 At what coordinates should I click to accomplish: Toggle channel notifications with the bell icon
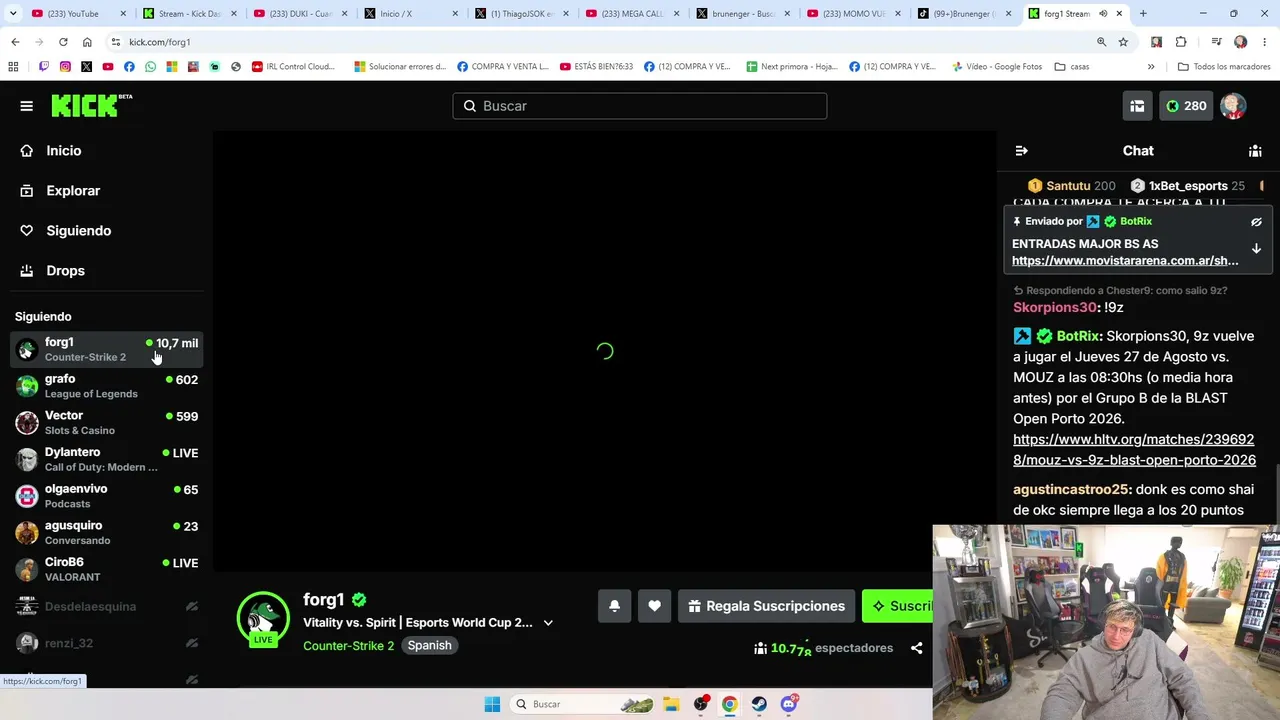pyautogui.click(x=615, y=606)
